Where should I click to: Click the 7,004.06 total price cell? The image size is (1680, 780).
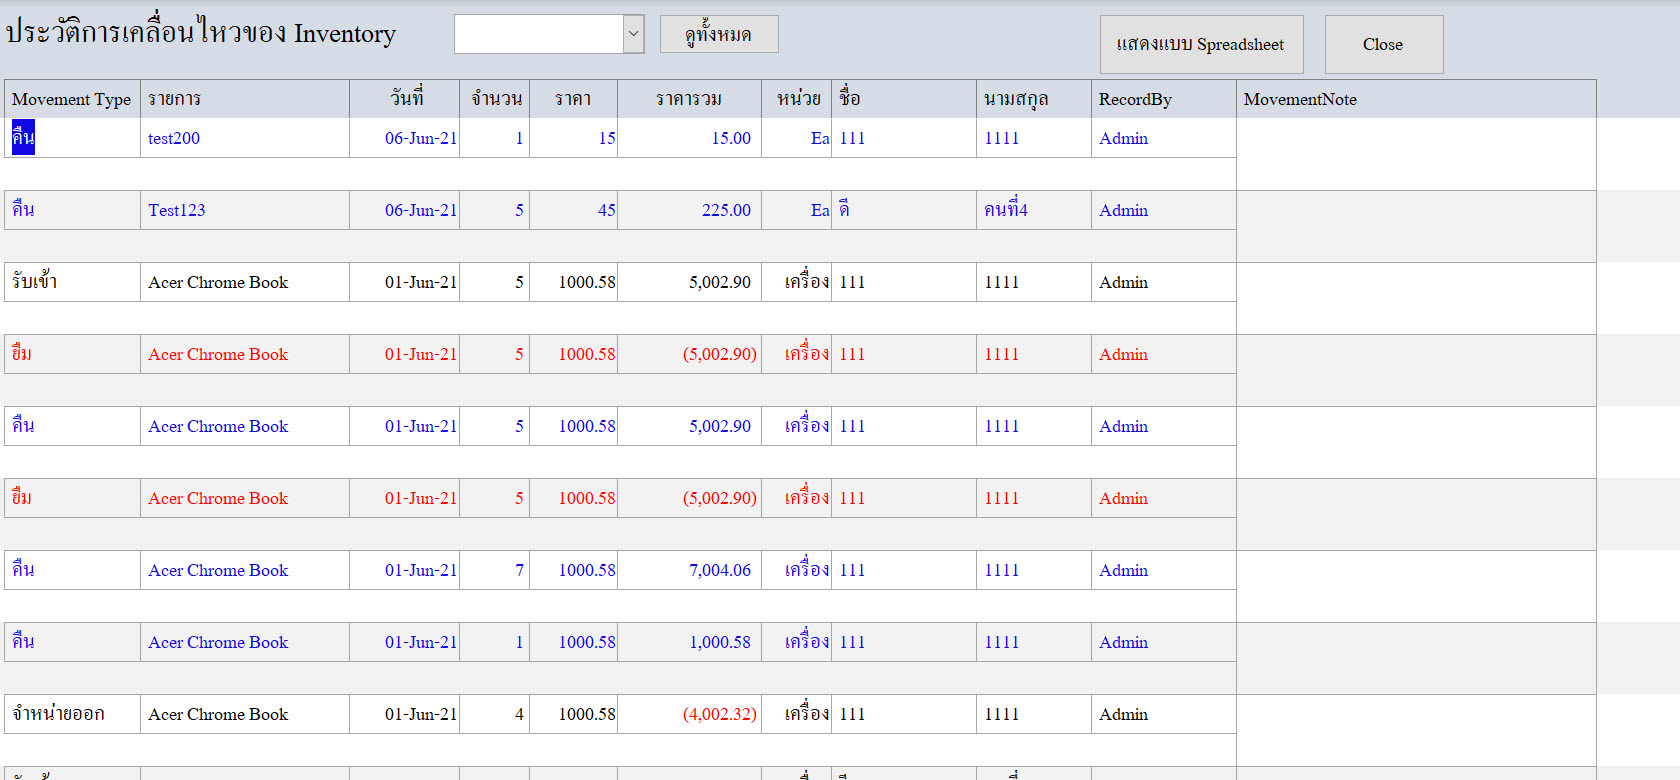tap(689, 570)
